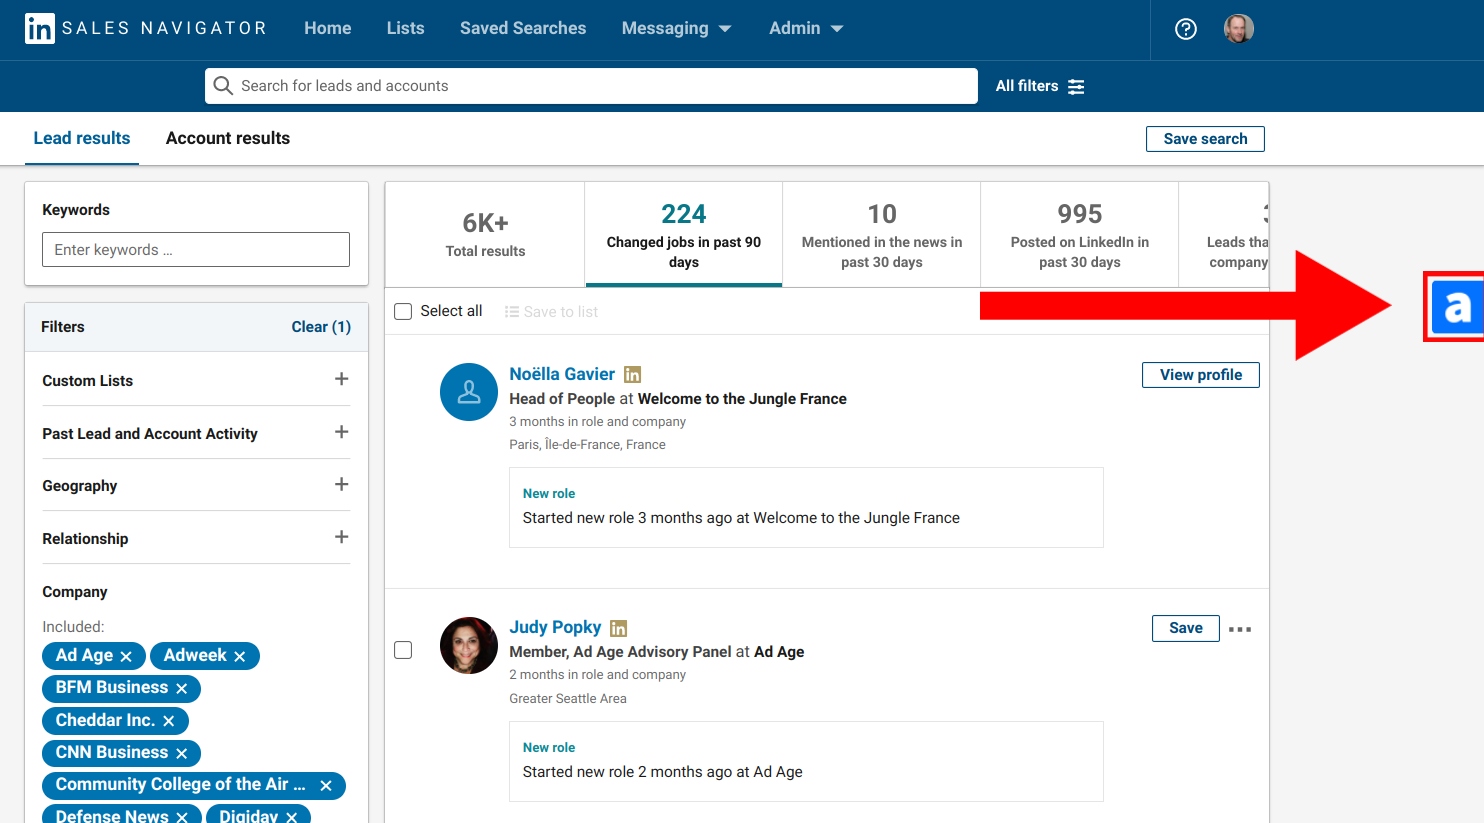
Task: Open All filters slider icon
Action: point(1076,87)
